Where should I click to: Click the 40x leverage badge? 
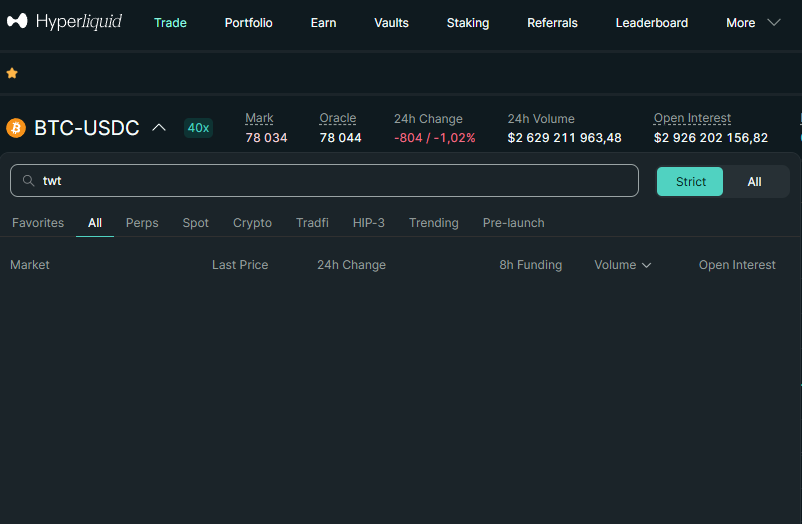(x=198, y=128)
